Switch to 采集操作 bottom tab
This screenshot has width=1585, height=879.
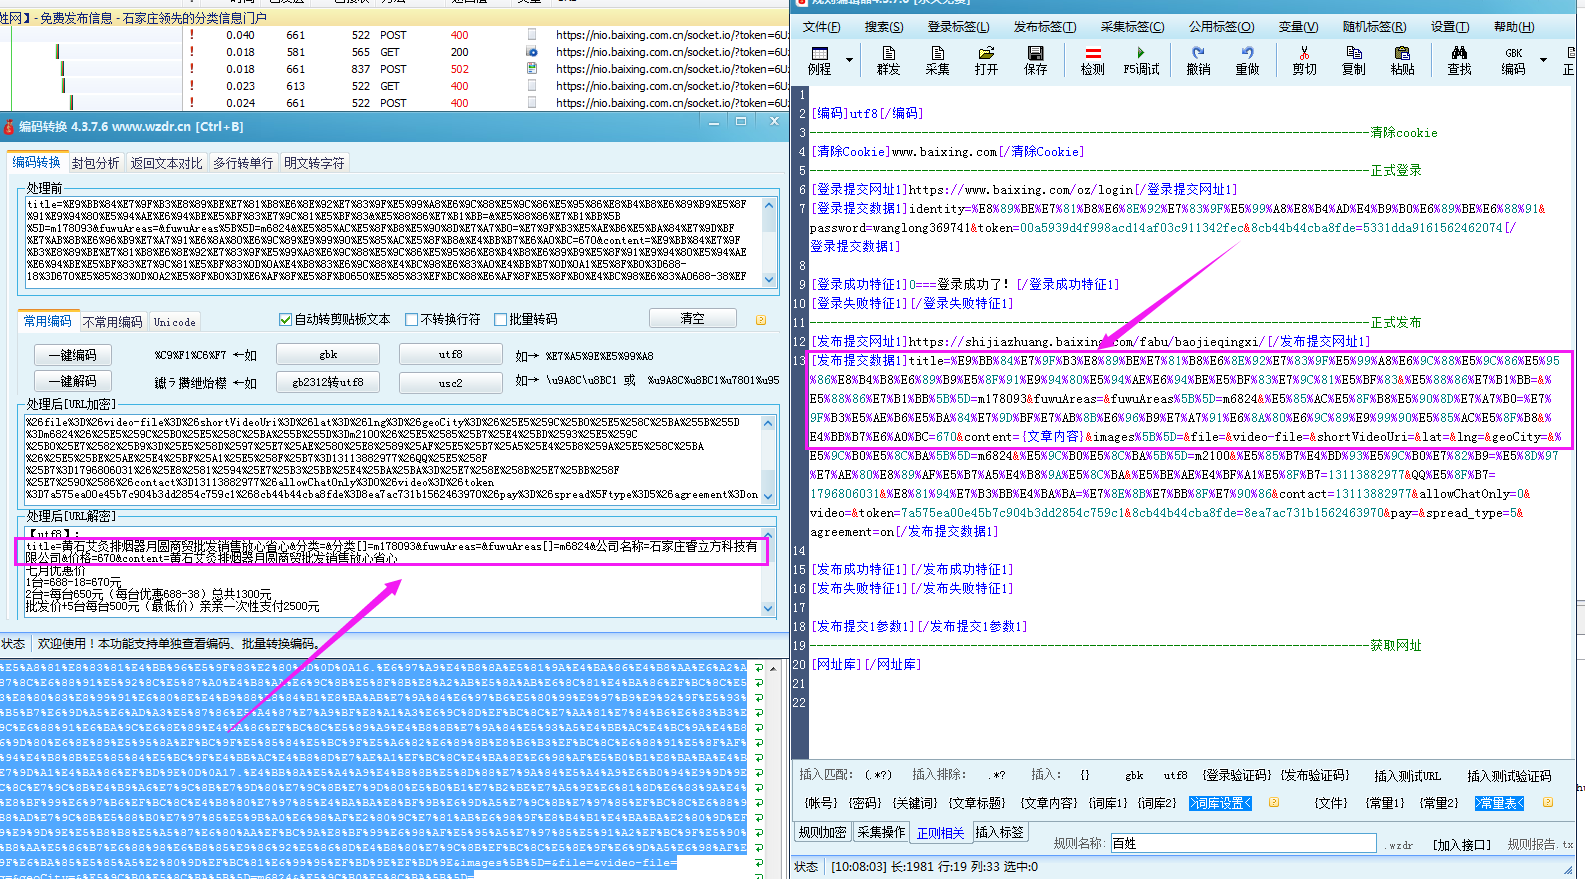(x=881, y=832)
